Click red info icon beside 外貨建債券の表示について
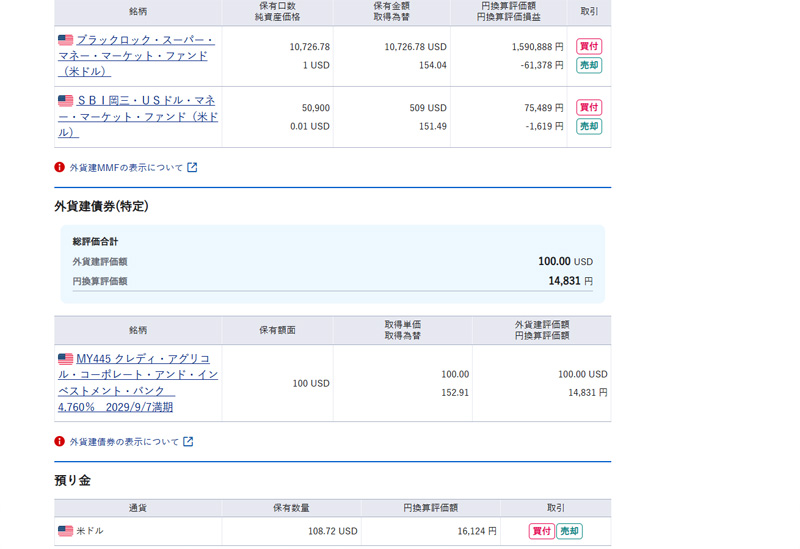This screenshot has width=800, height=549. coord(60,442)
